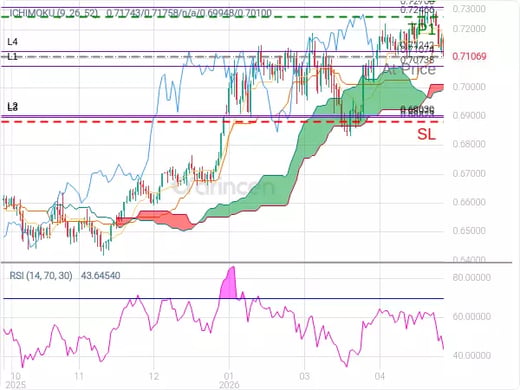520x390 pixels.
Task: Click the 0.73000 price axis value
Action: 469,9
